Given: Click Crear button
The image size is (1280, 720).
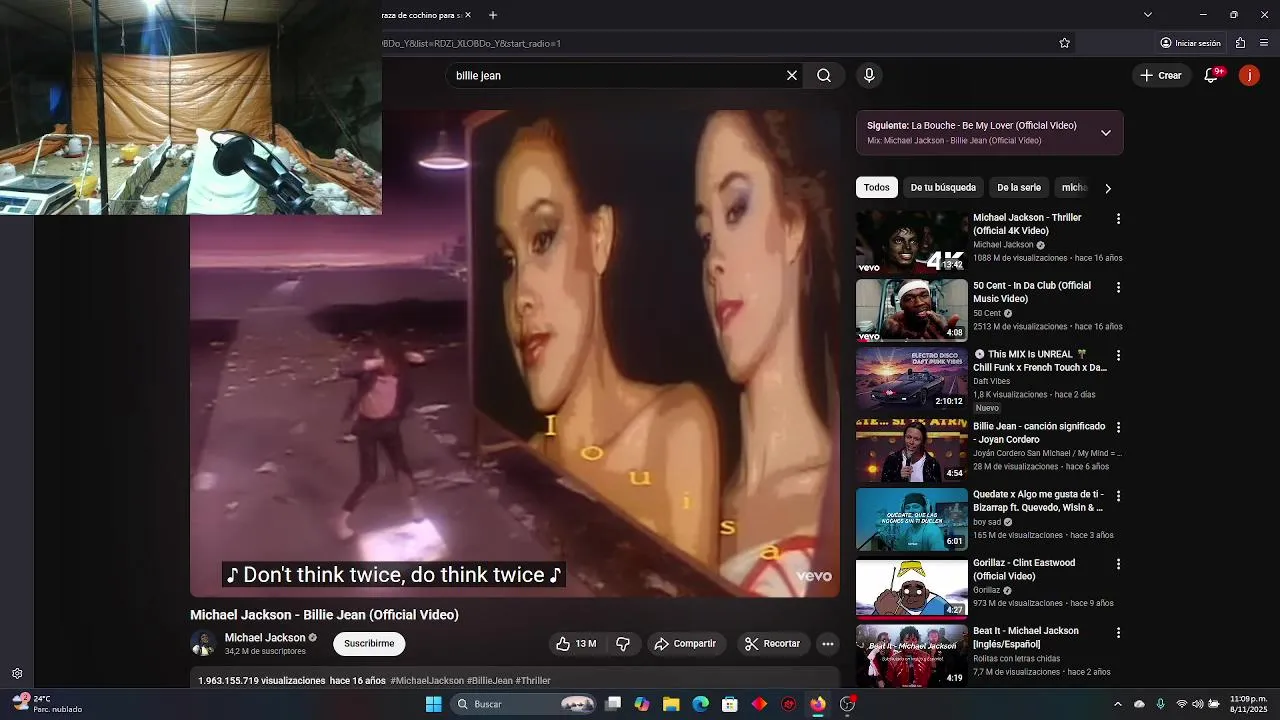Looking at the screenshot, I should (1160, 75).
